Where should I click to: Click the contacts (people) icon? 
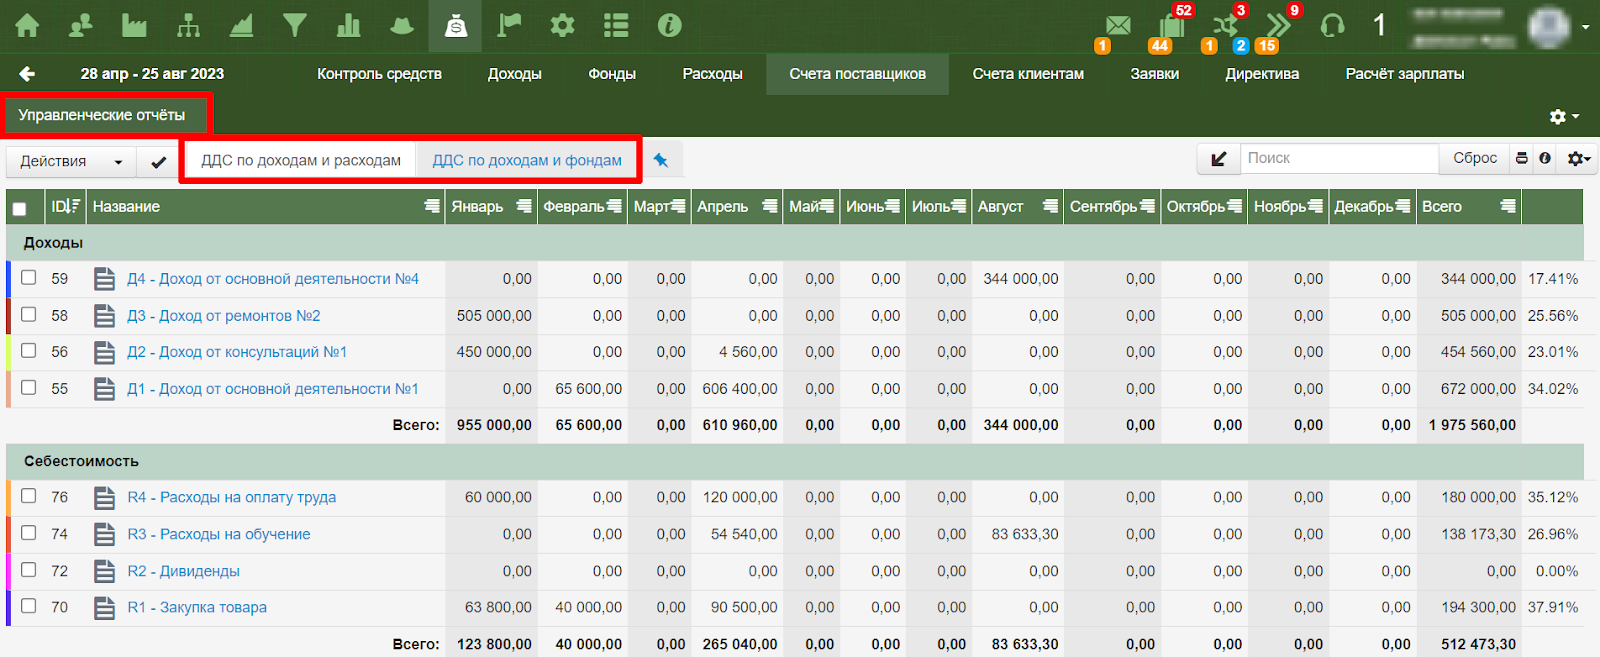point(81,25)
